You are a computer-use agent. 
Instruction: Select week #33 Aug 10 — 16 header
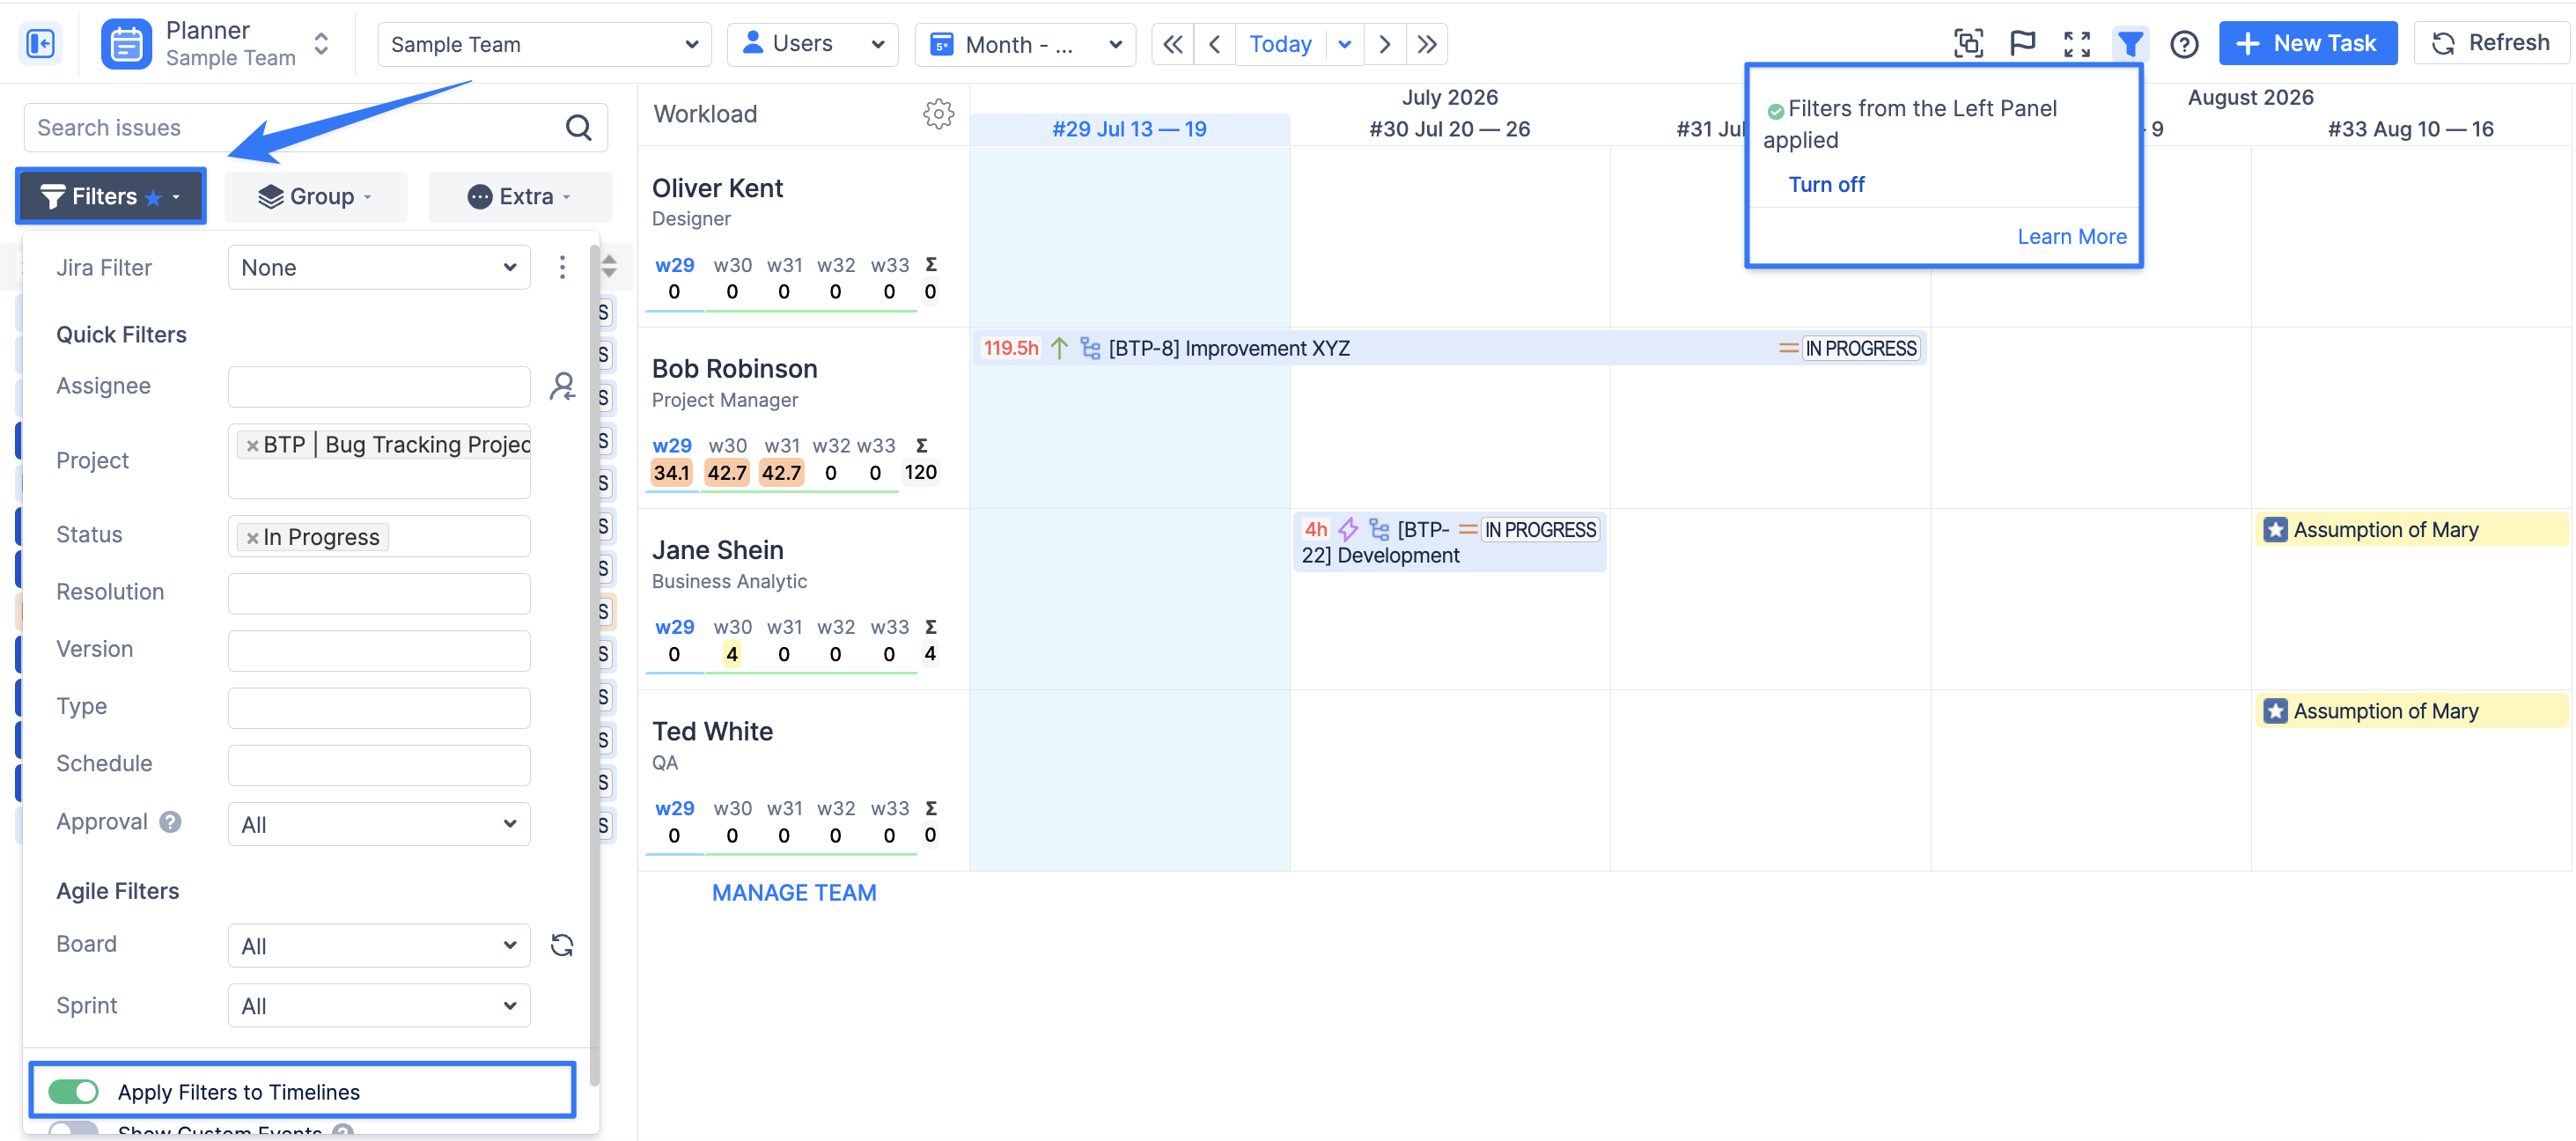coord(2410,129)
